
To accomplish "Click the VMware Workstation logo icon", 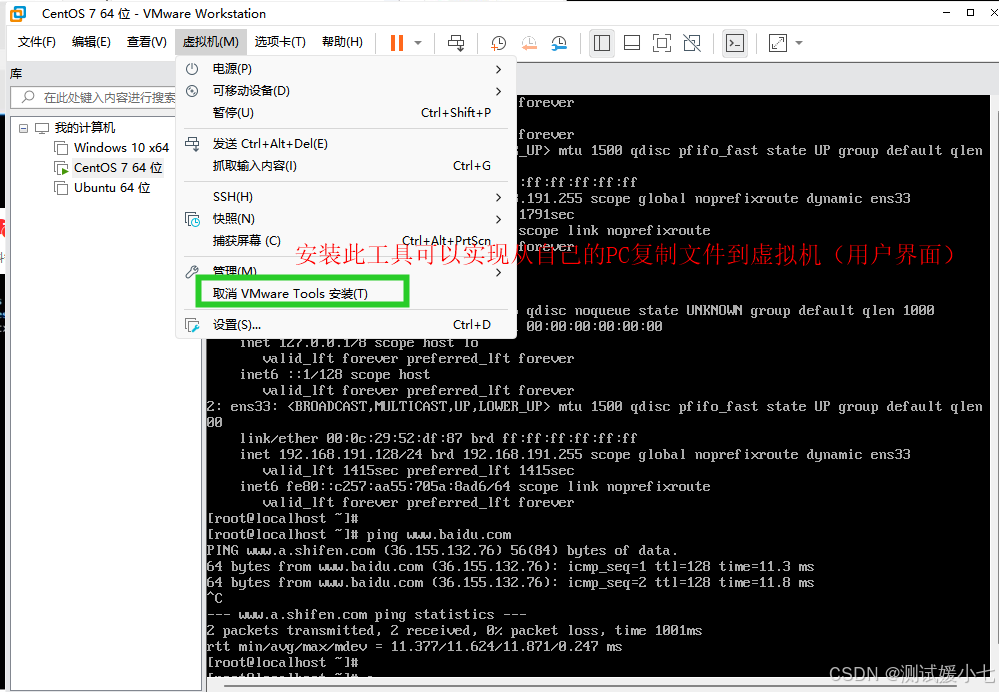I will pos(18,13).
